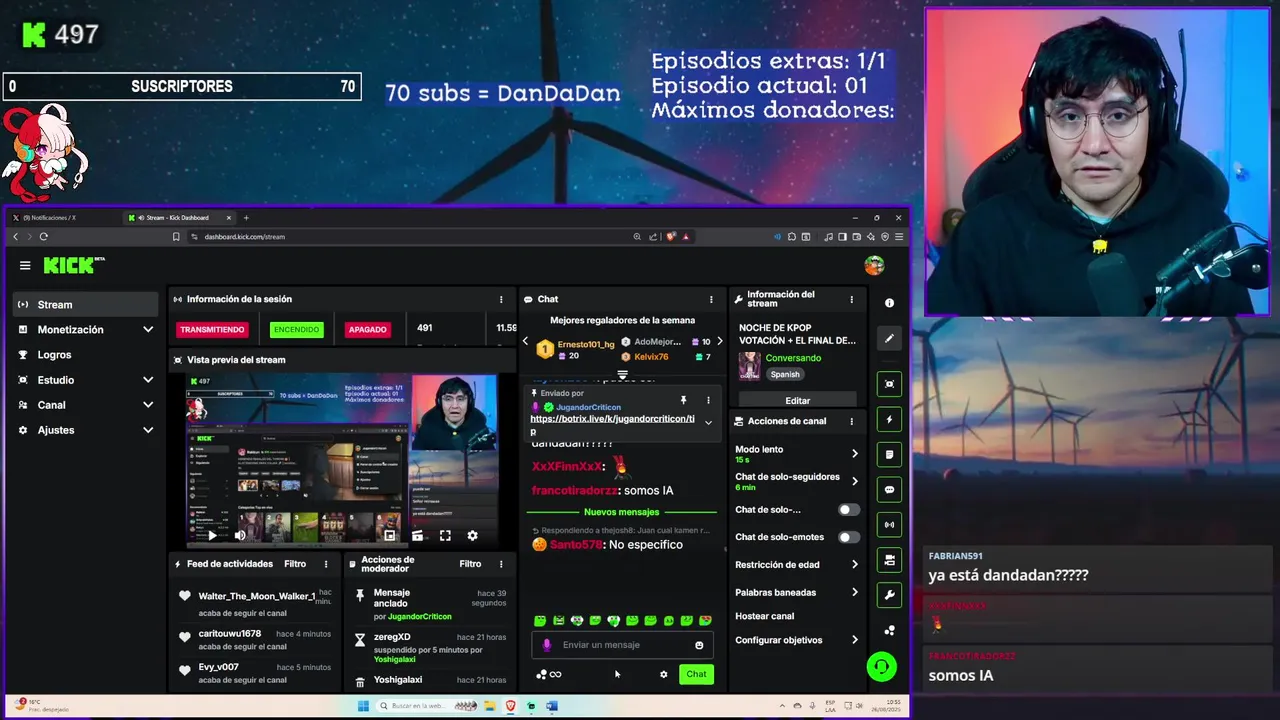Click Filtro in Feed de actividades
1280x720 pixels.
295,564
